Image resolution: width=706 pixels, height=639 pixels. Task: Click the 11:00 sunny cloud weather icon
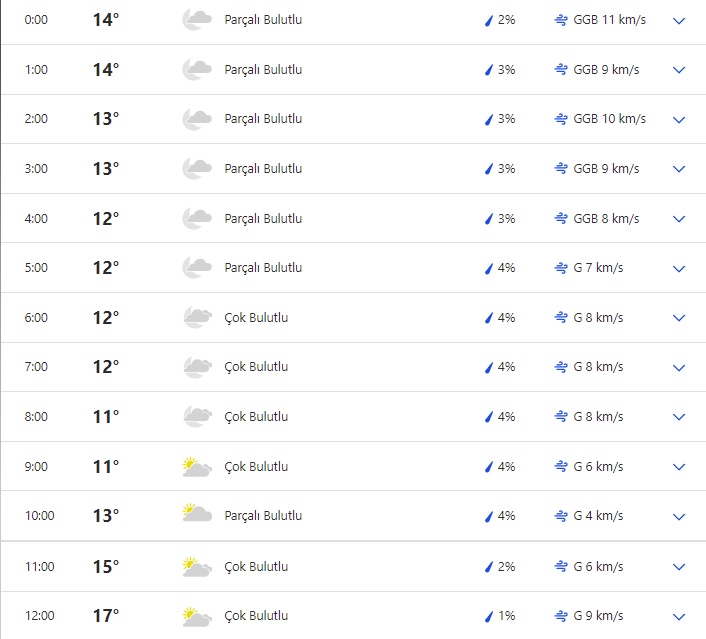[196, 566]
